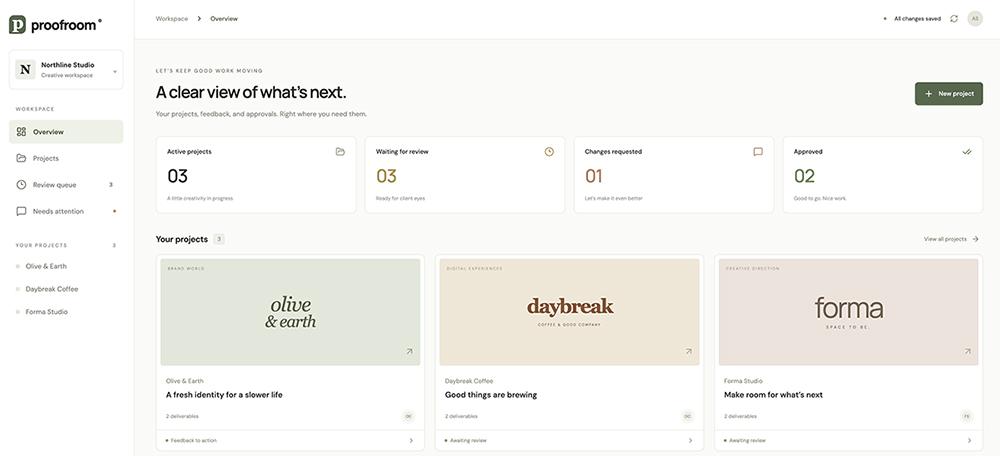Click the proofroom logo icon
Screen dimensions: 1000x456
point(17,24)
